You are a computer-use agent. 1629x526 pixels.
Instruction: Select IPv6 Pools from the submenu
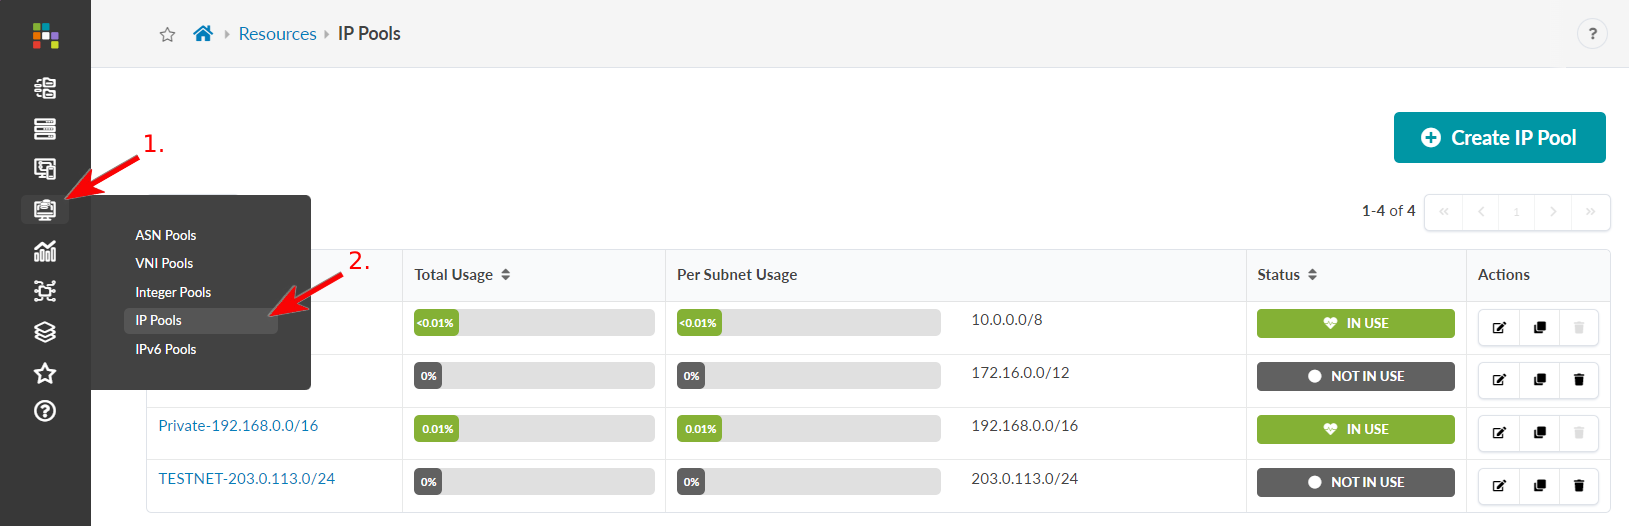166,349
